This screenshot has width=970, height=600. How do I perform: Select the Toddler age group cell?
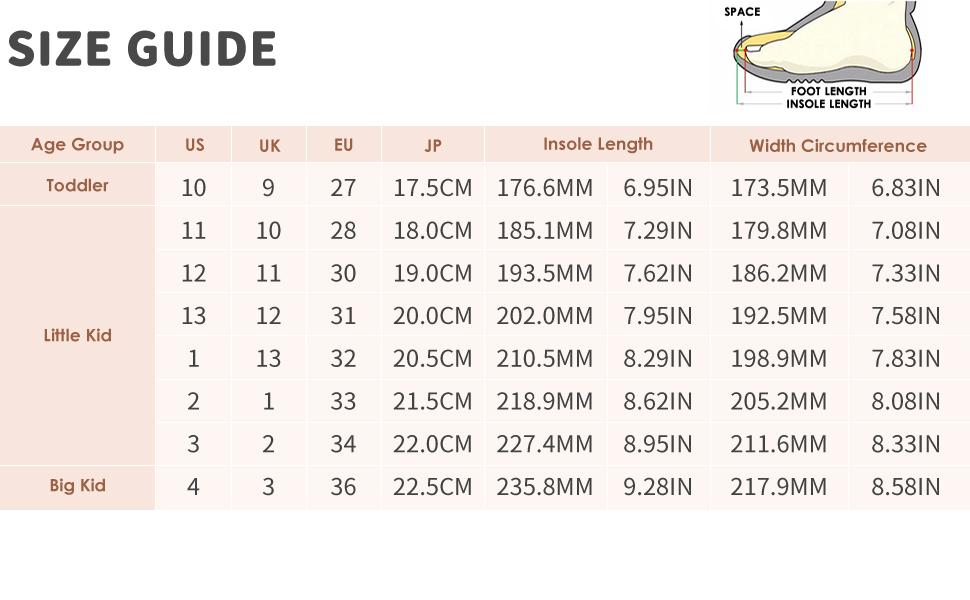(x=77, y=186)
